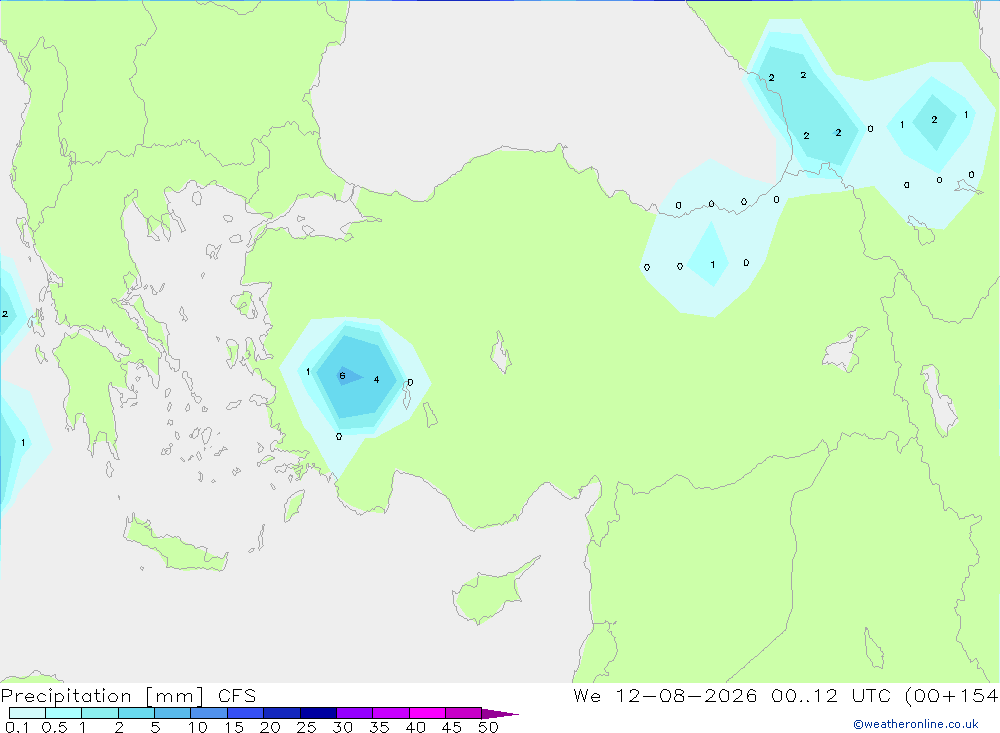Choose the 20–25 mm dark blue swatch
The image size is (1000, 733).
click(x=281, y=713)
